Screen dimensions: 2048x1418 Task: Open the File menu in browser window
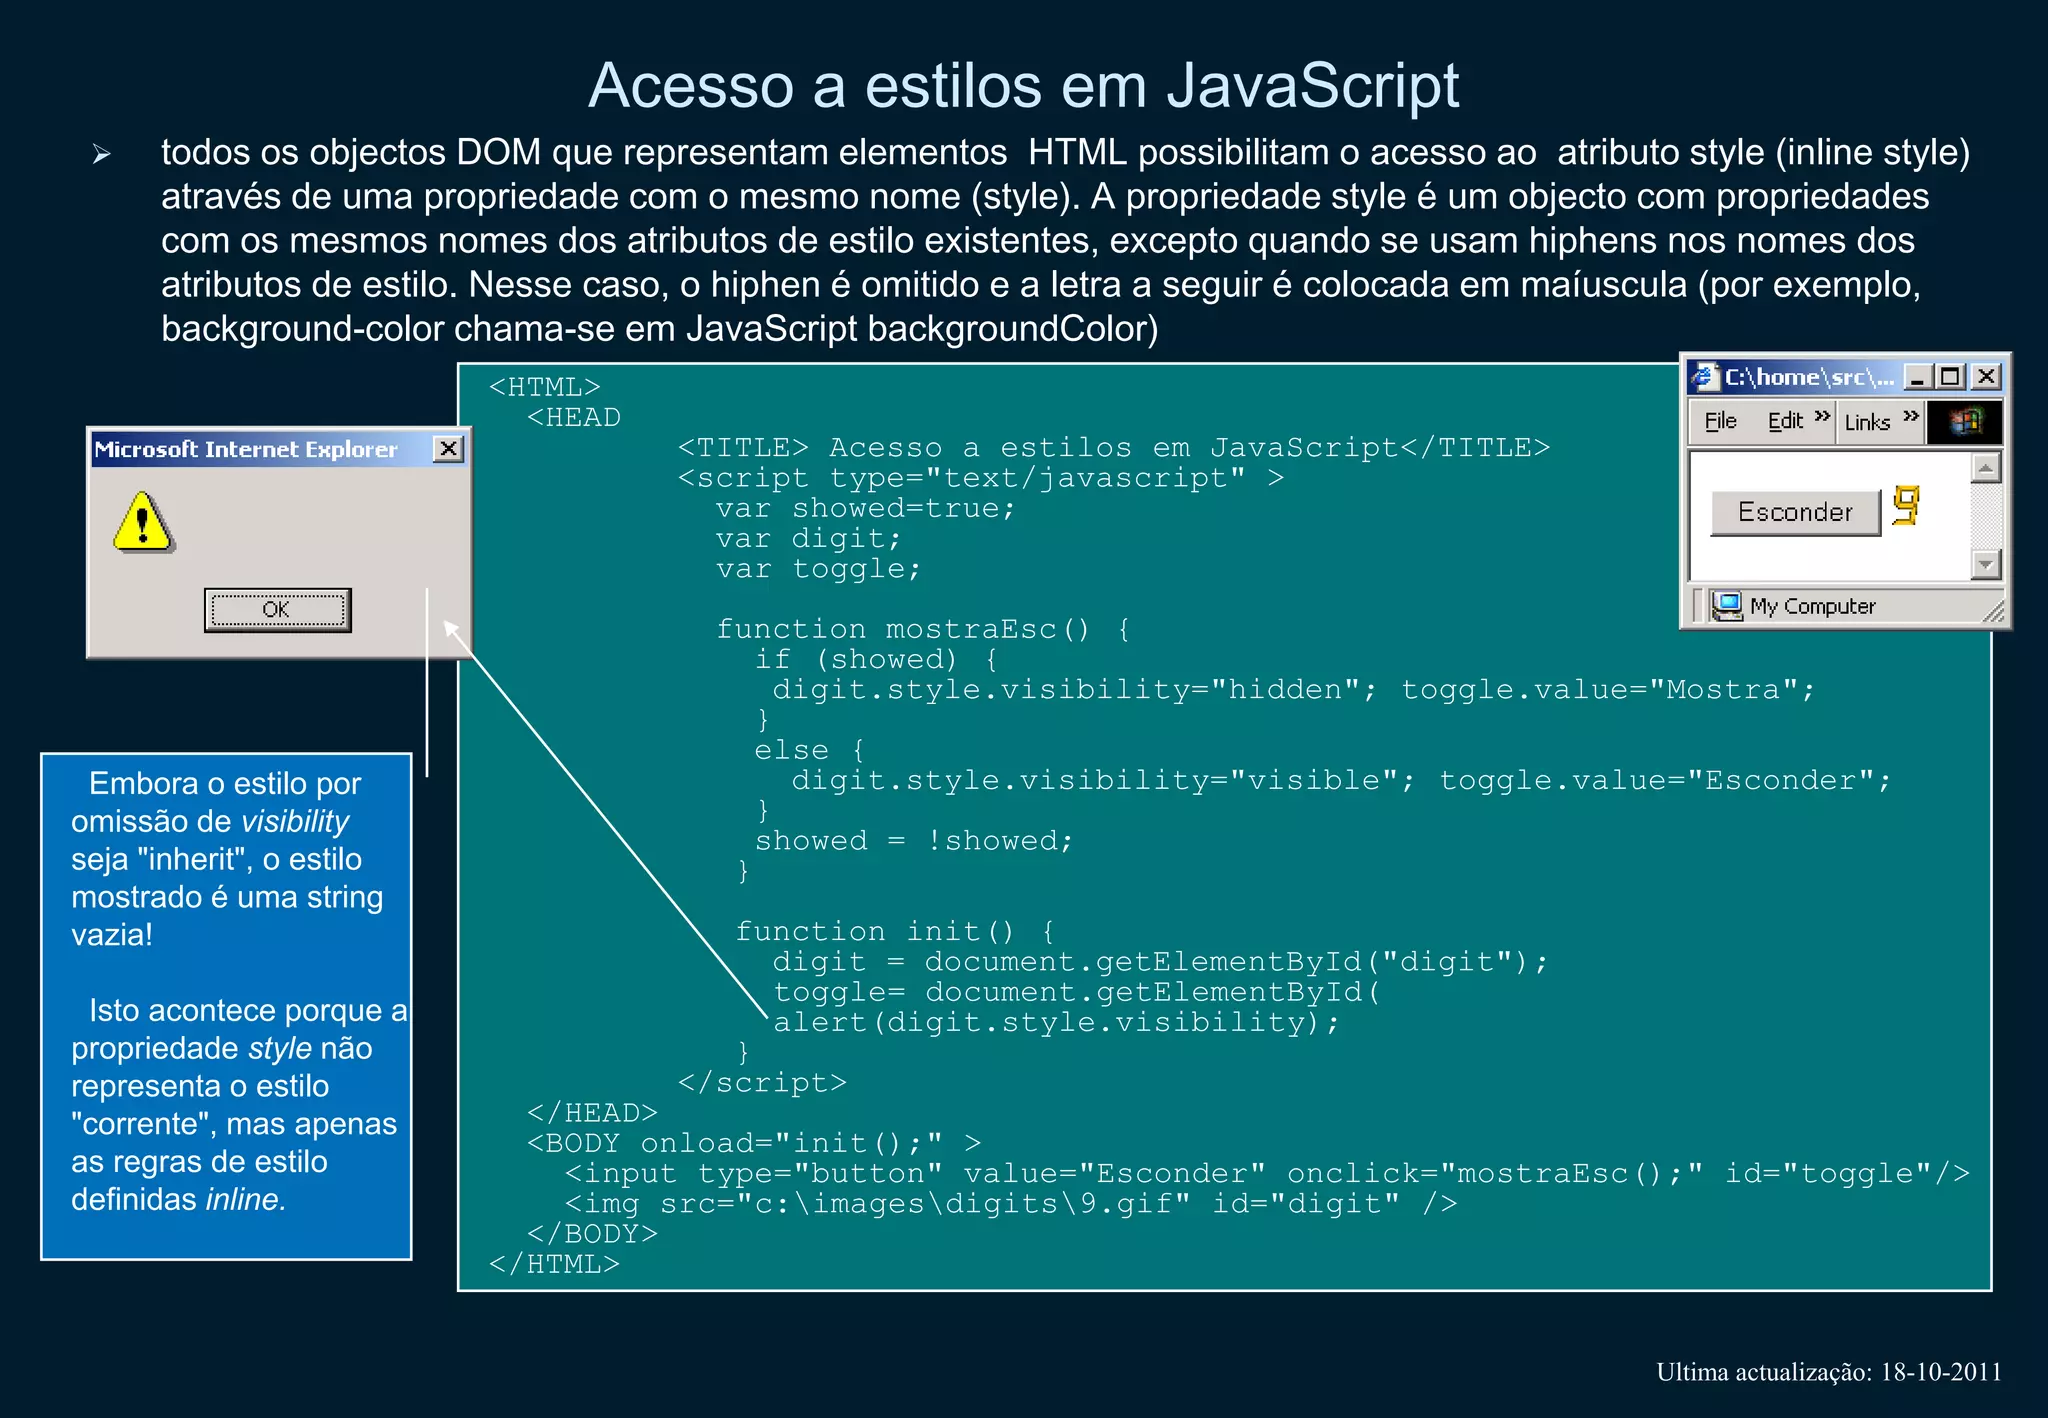(1720, 421)
